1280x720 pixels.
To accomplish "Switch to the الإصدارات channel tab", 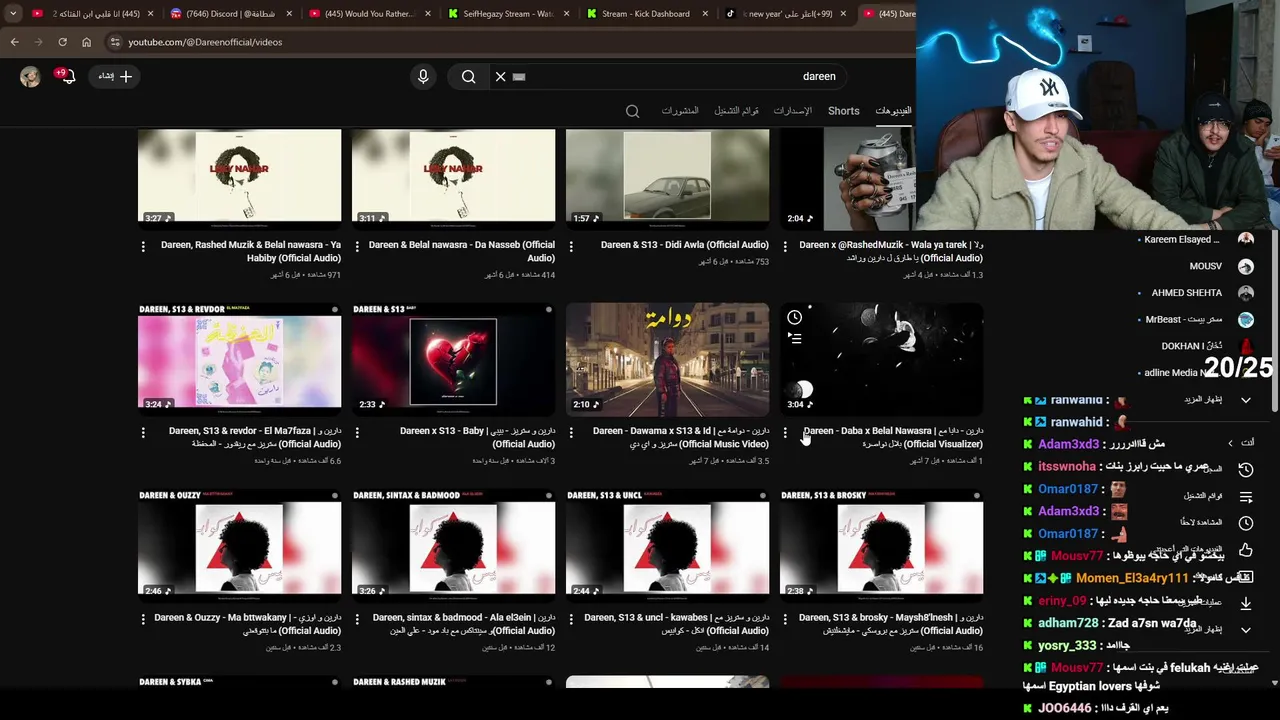I will click(792, 111).
